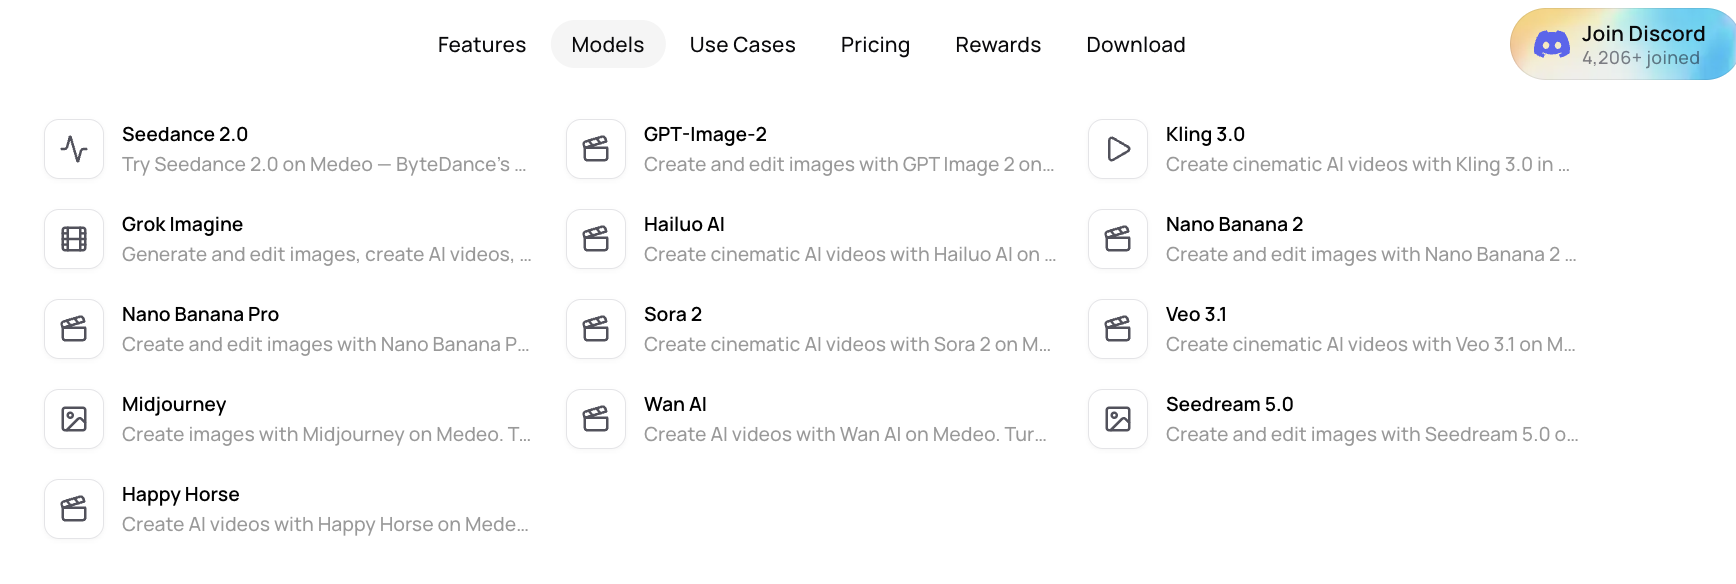Image resolution: width=1736 pixels, height=584 pixels.
Task: Click the Discord logo icon
Action: (x=1551, y=44)
